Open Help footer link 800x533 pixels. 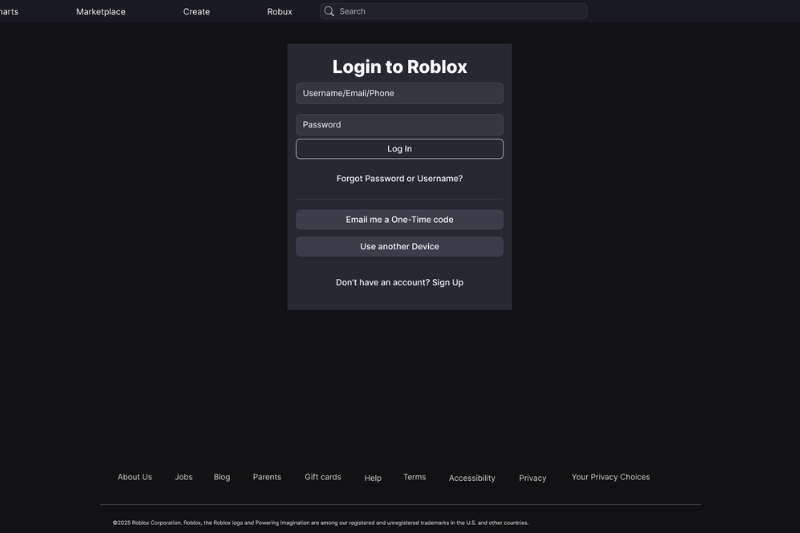pyautogui.click(x=373, y=478)
